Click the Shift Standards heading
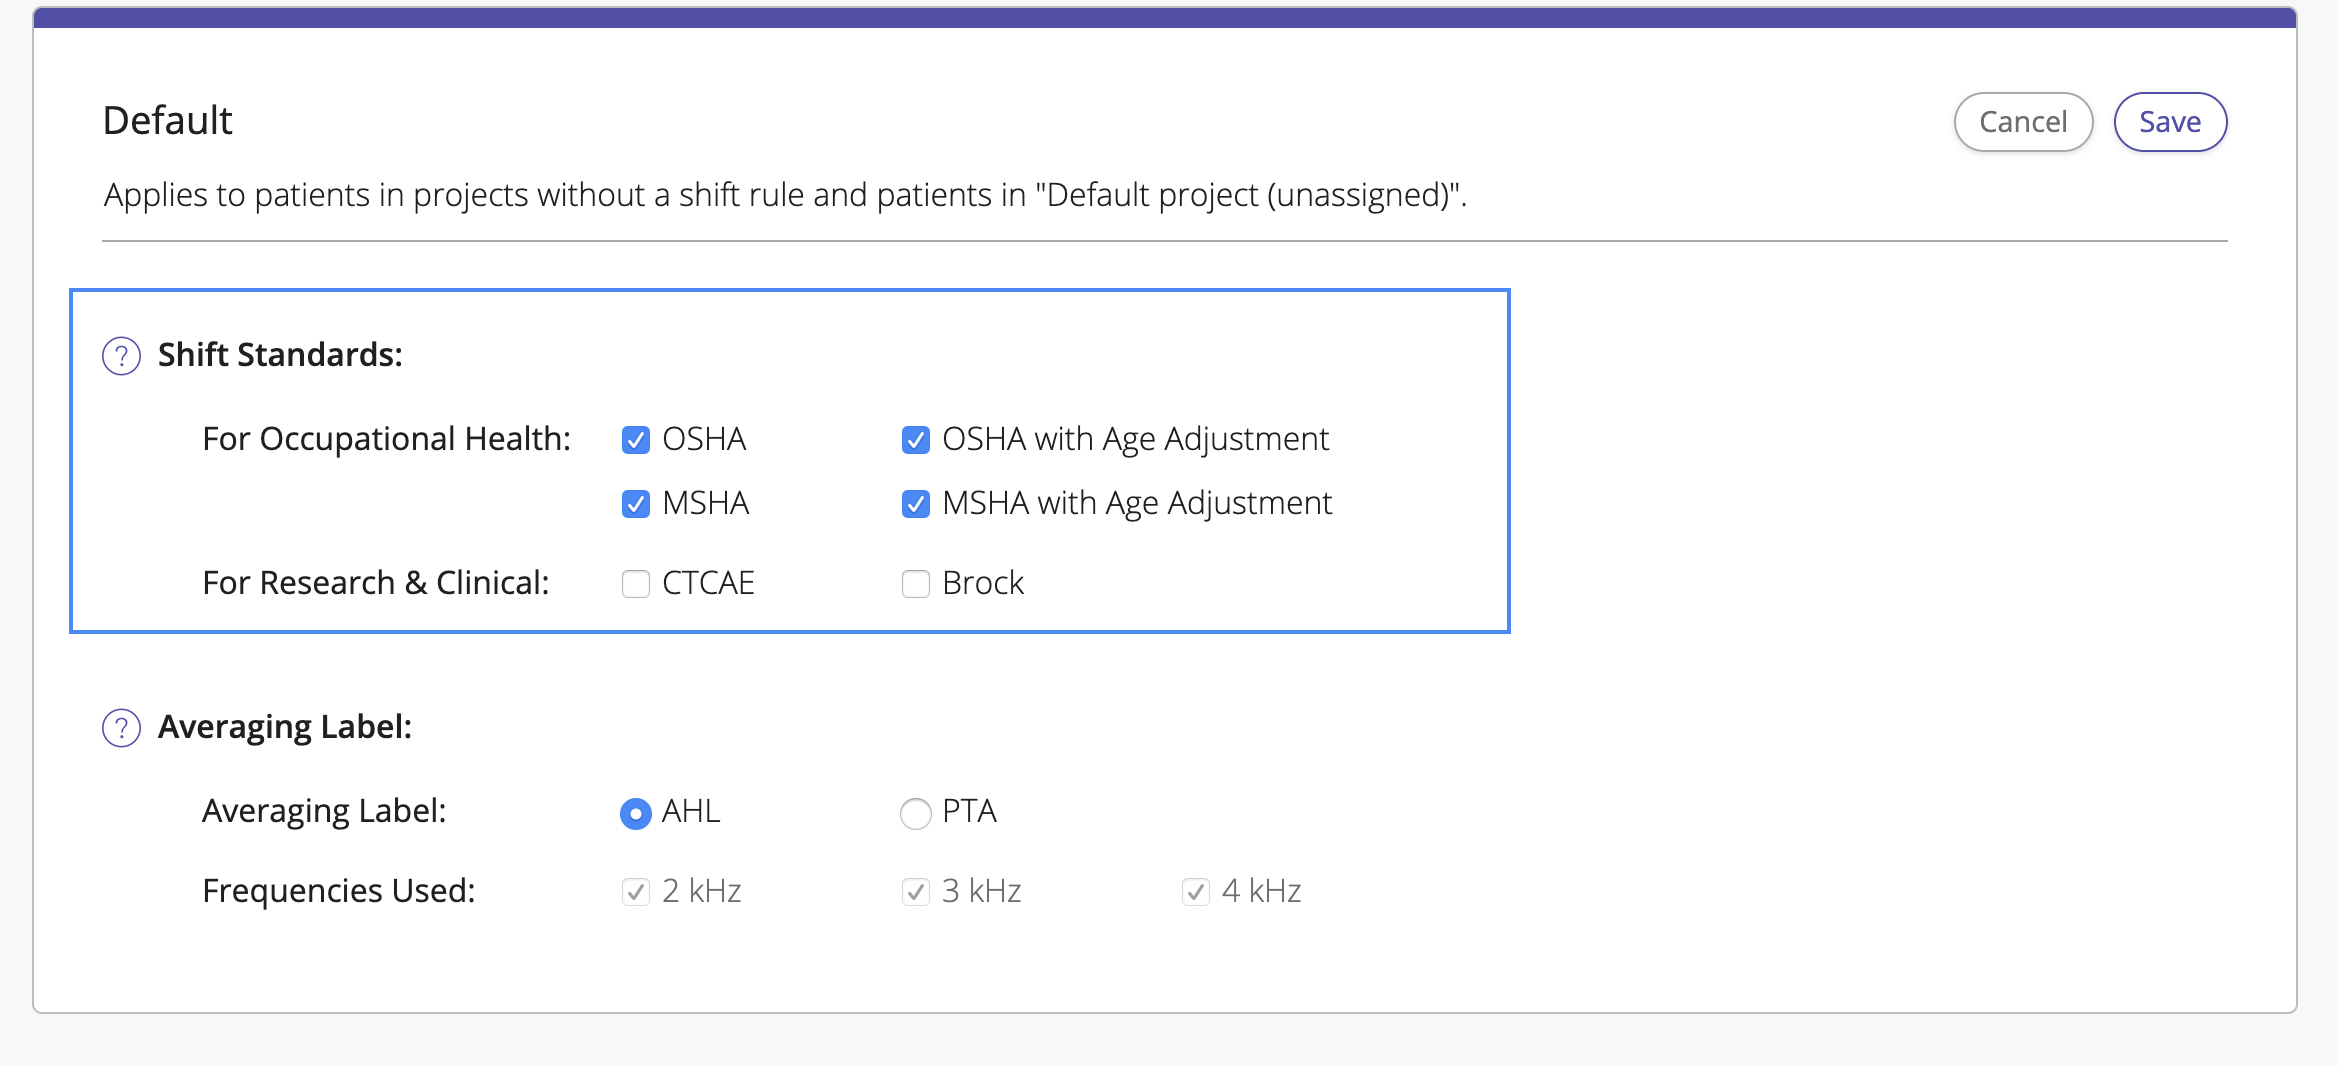 (x=280, y=355)
